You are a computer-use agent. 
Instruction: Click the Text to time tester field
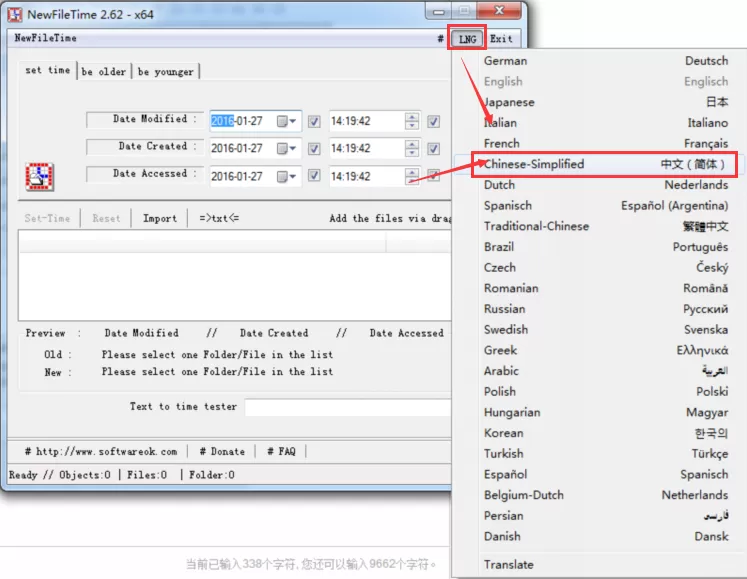(x=348, y=407)
